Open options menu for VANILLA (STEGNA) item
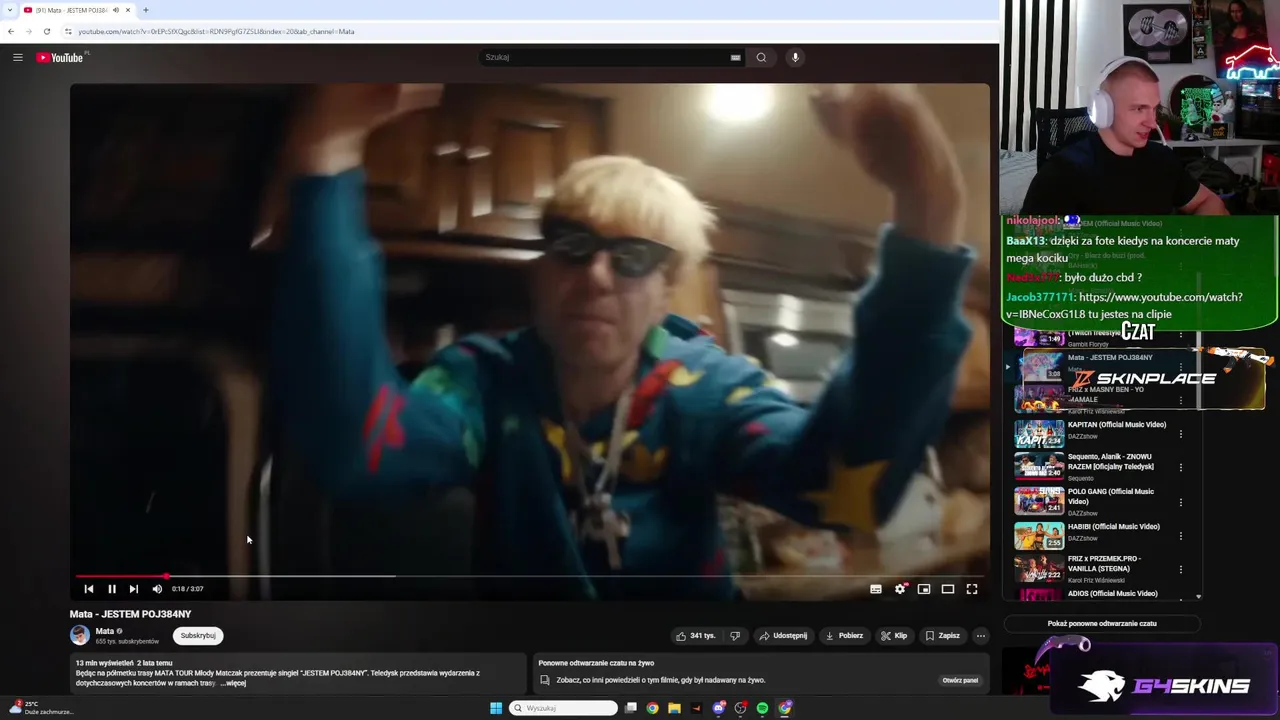 (1181, 569)
